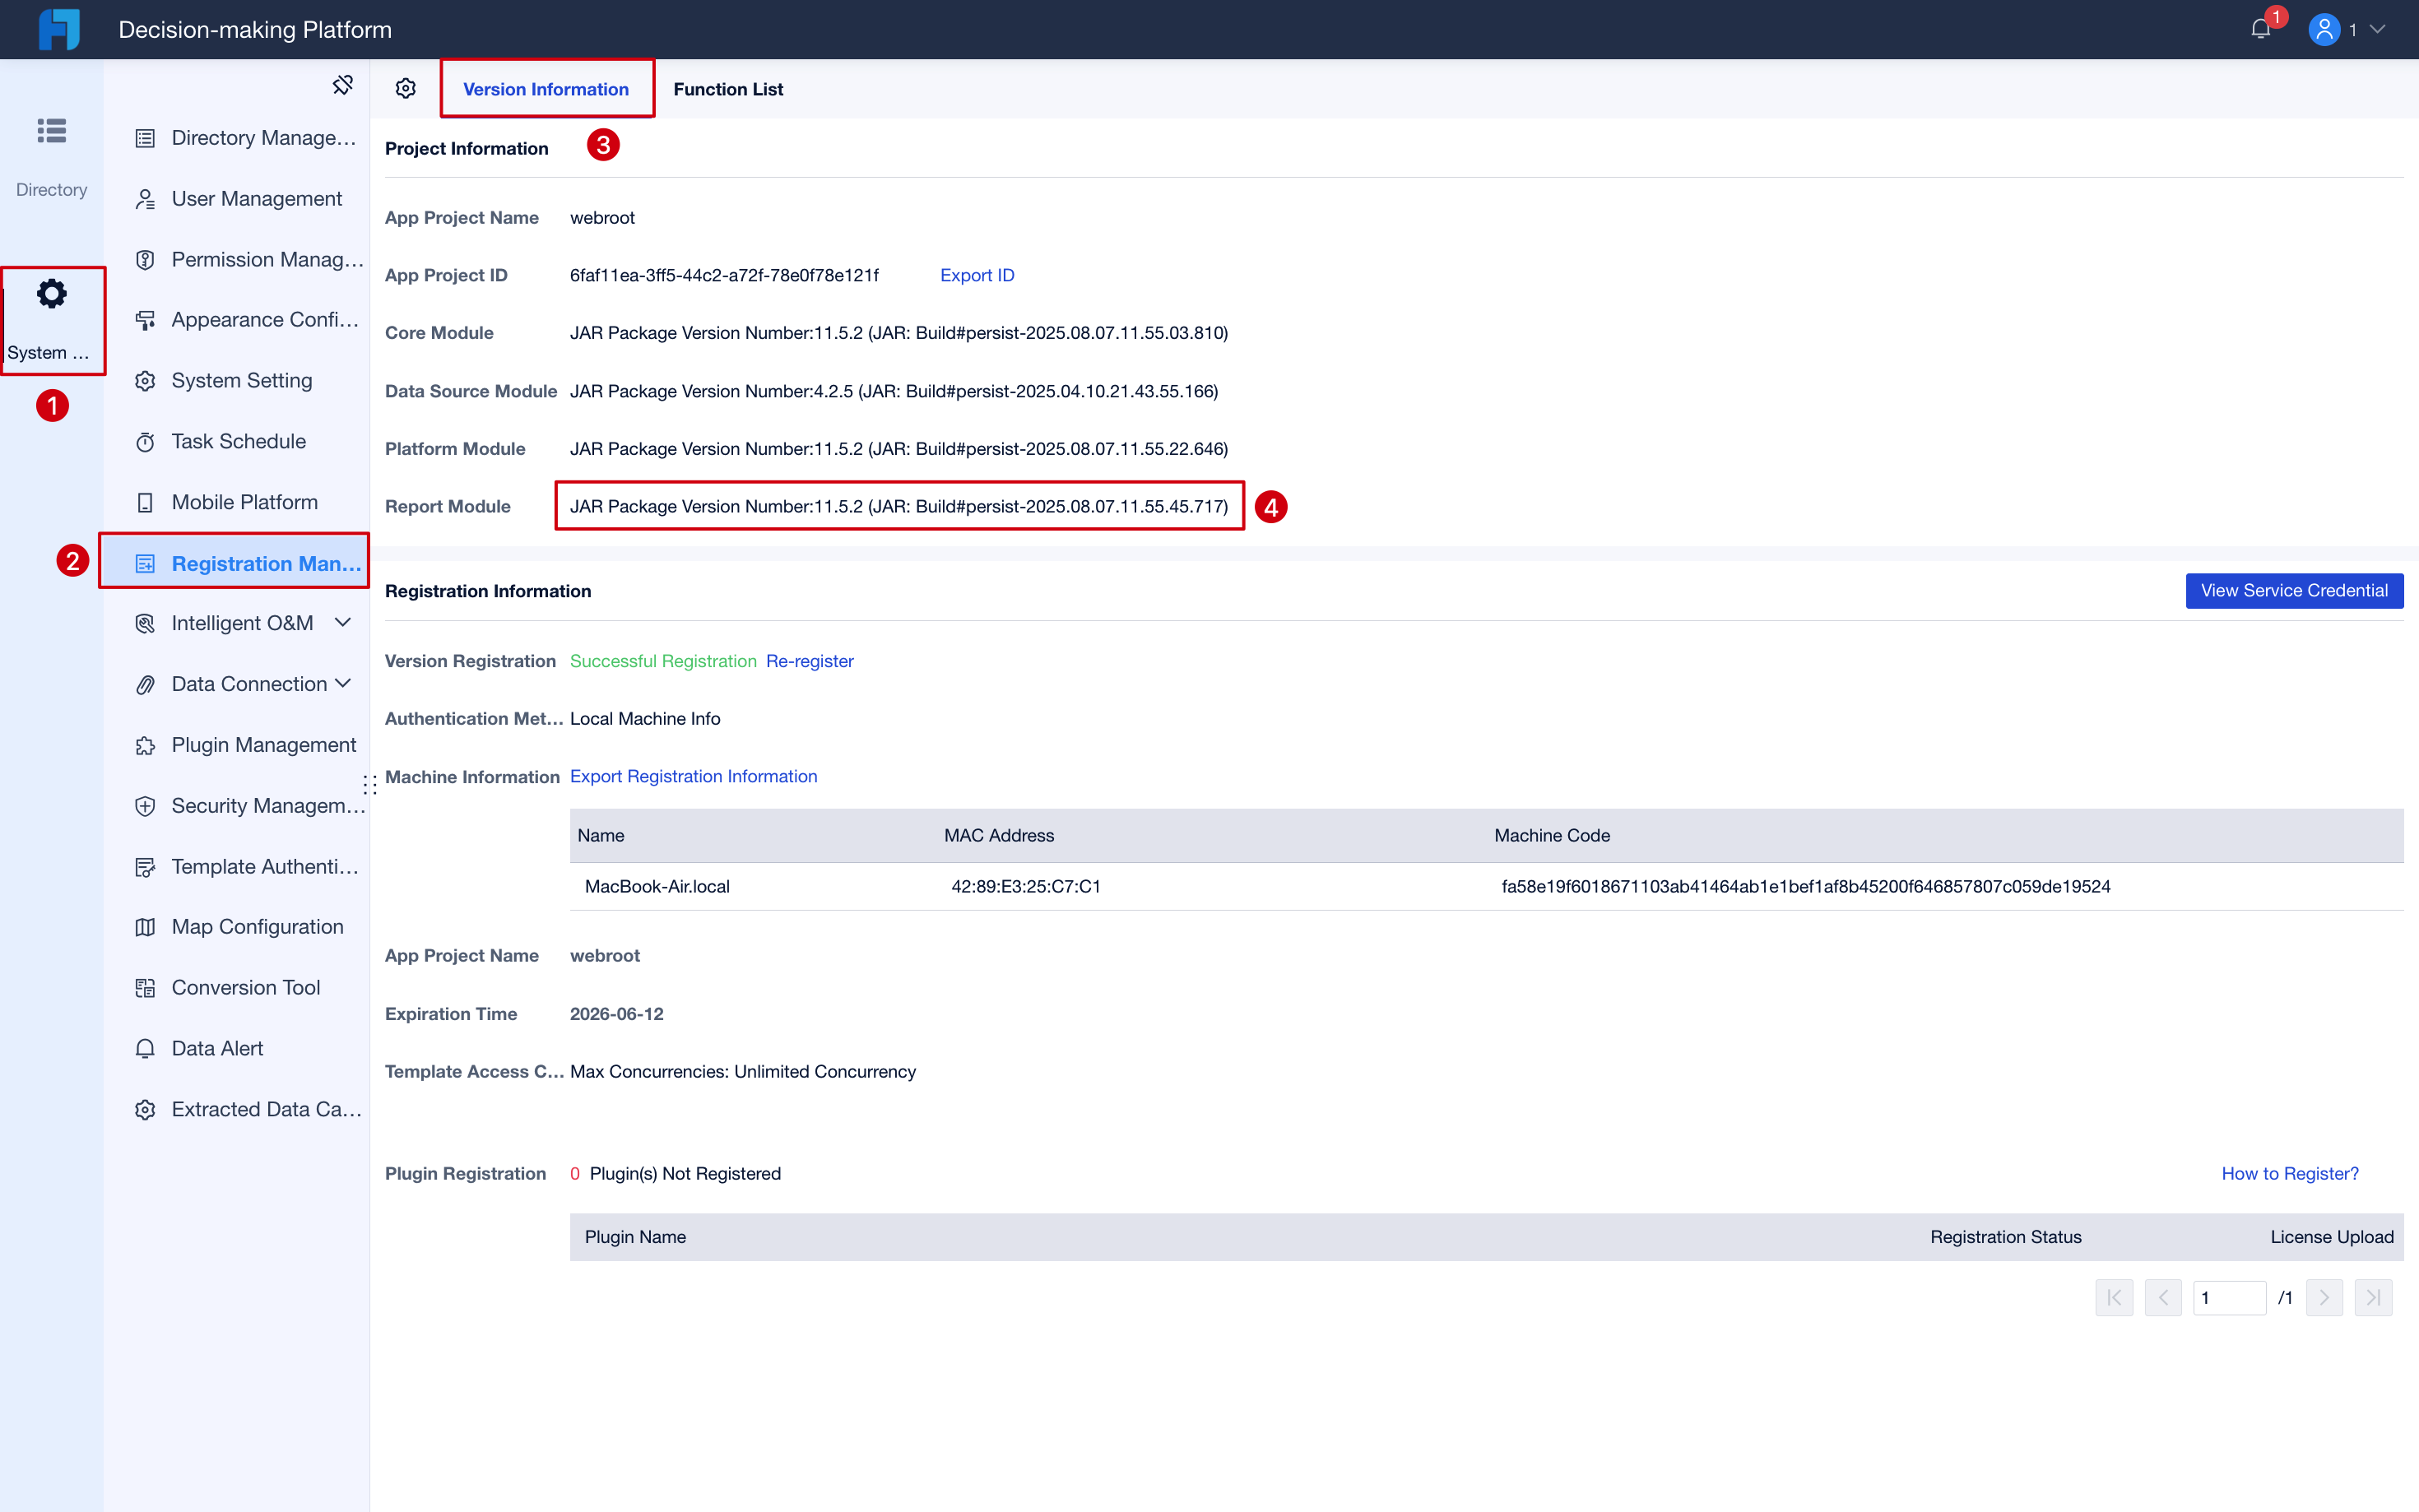Open the user dropdown arrow in header
This screenshot has height=1512, width=2419.
(x=2378, y=29)
